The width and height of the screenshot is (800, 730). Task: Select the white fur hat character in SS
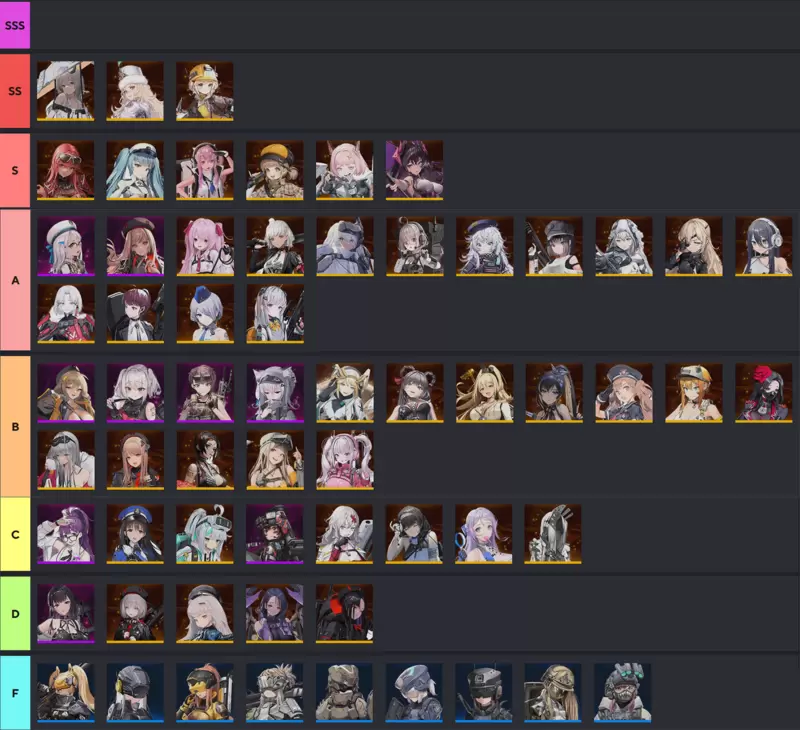pyautogui.click(x=135, y=91)
